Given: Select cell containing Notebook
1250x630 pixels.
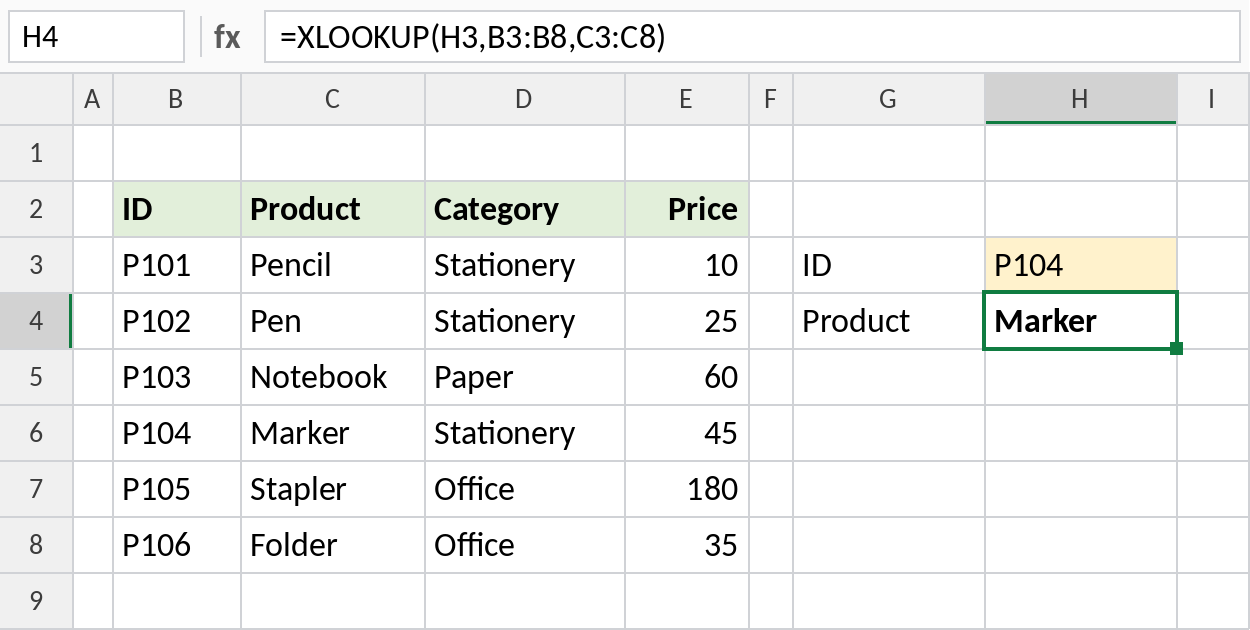Looking at the screenshot, I should point(333,377).
